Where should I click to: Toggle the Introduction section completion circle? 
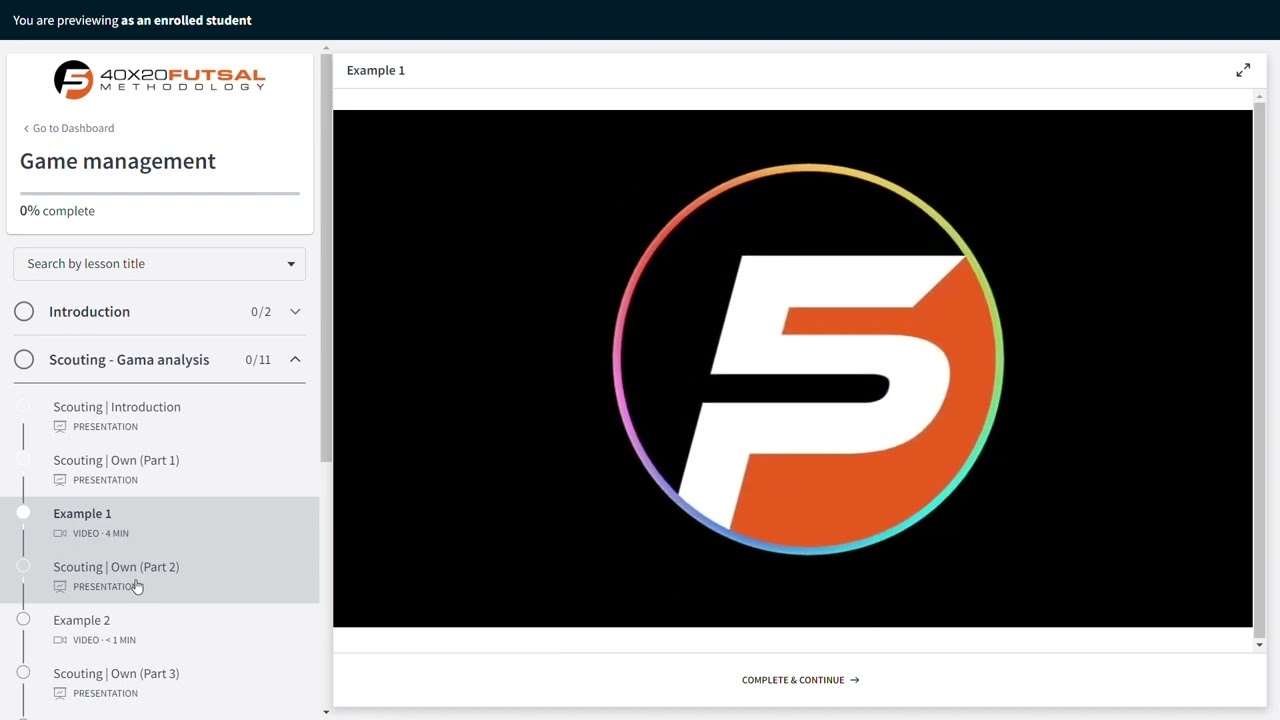coord(24,312)
